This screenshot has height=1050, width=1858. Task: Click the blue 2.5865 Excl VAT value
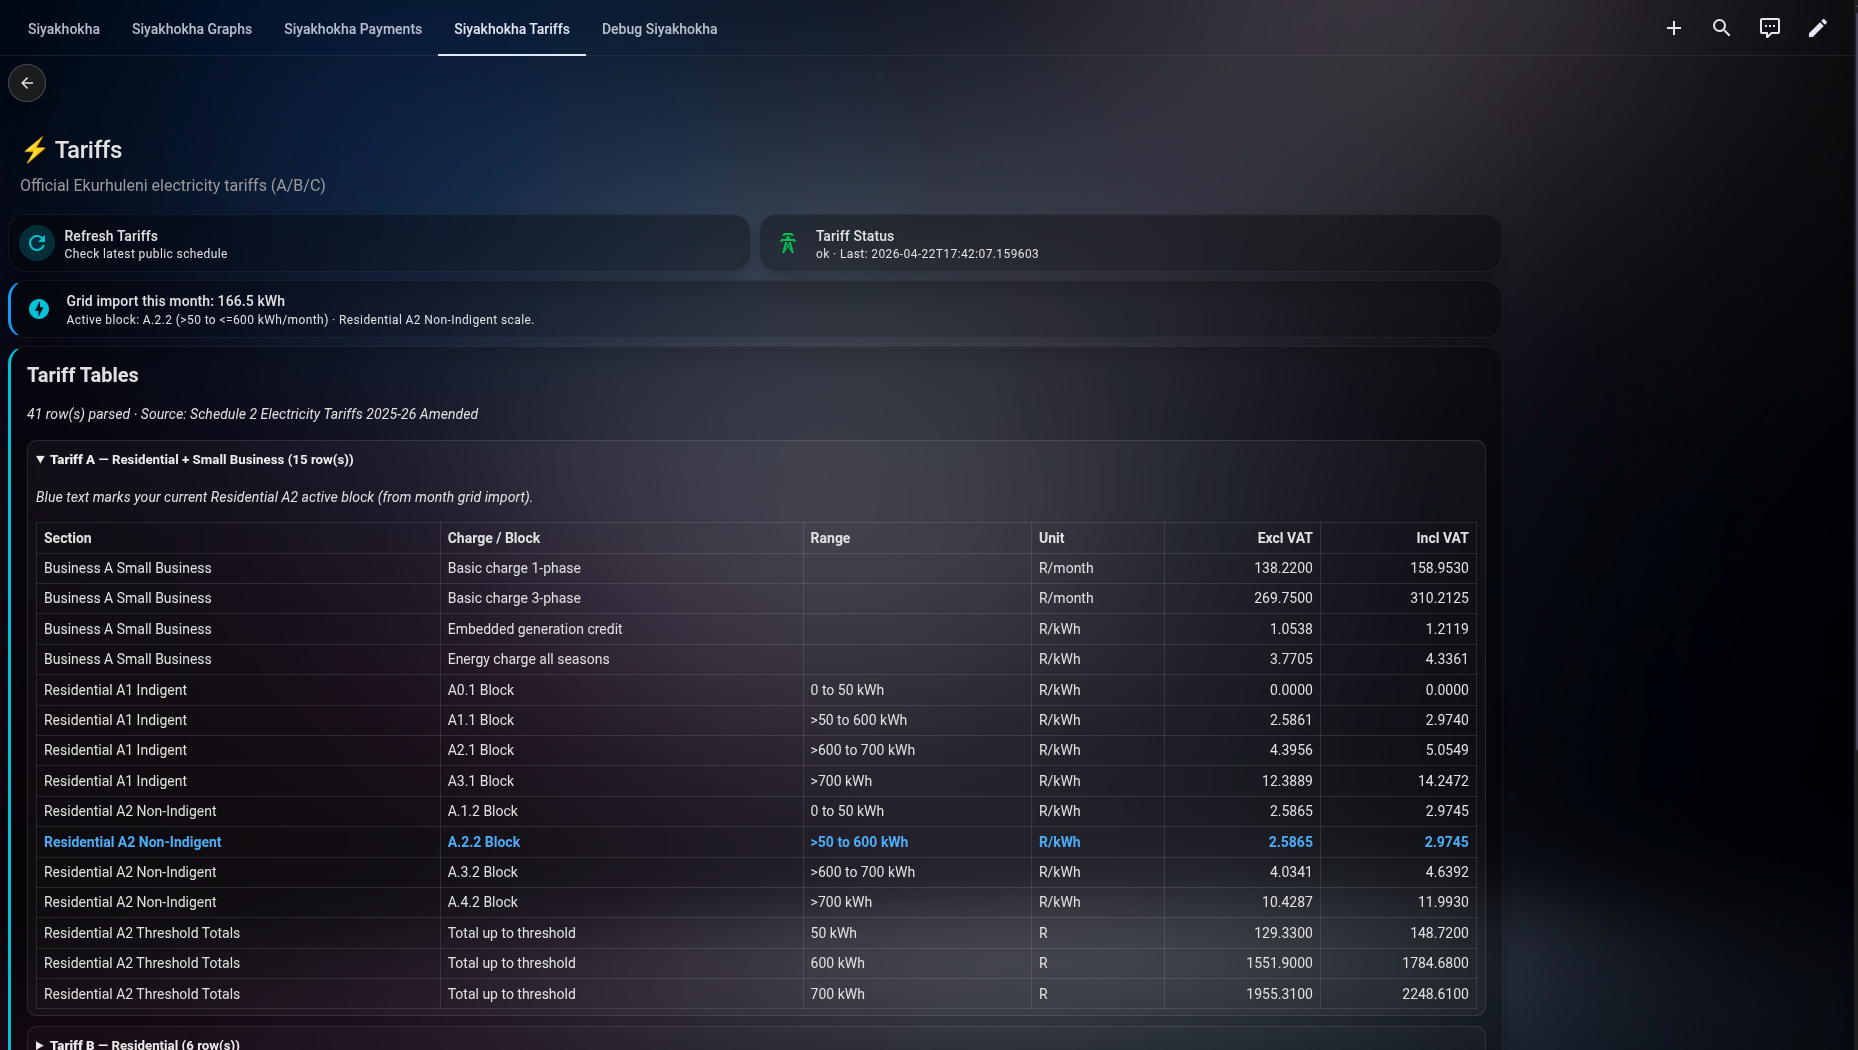pyautogui.click(x=1290, y=842)
